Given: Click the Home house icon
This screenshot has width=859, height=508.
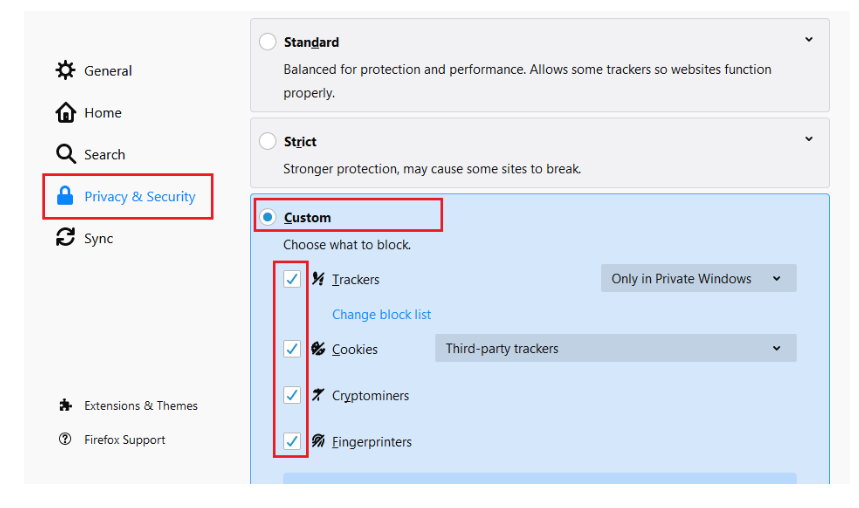Looking at the screenshot, I should (x=65, y=112).
